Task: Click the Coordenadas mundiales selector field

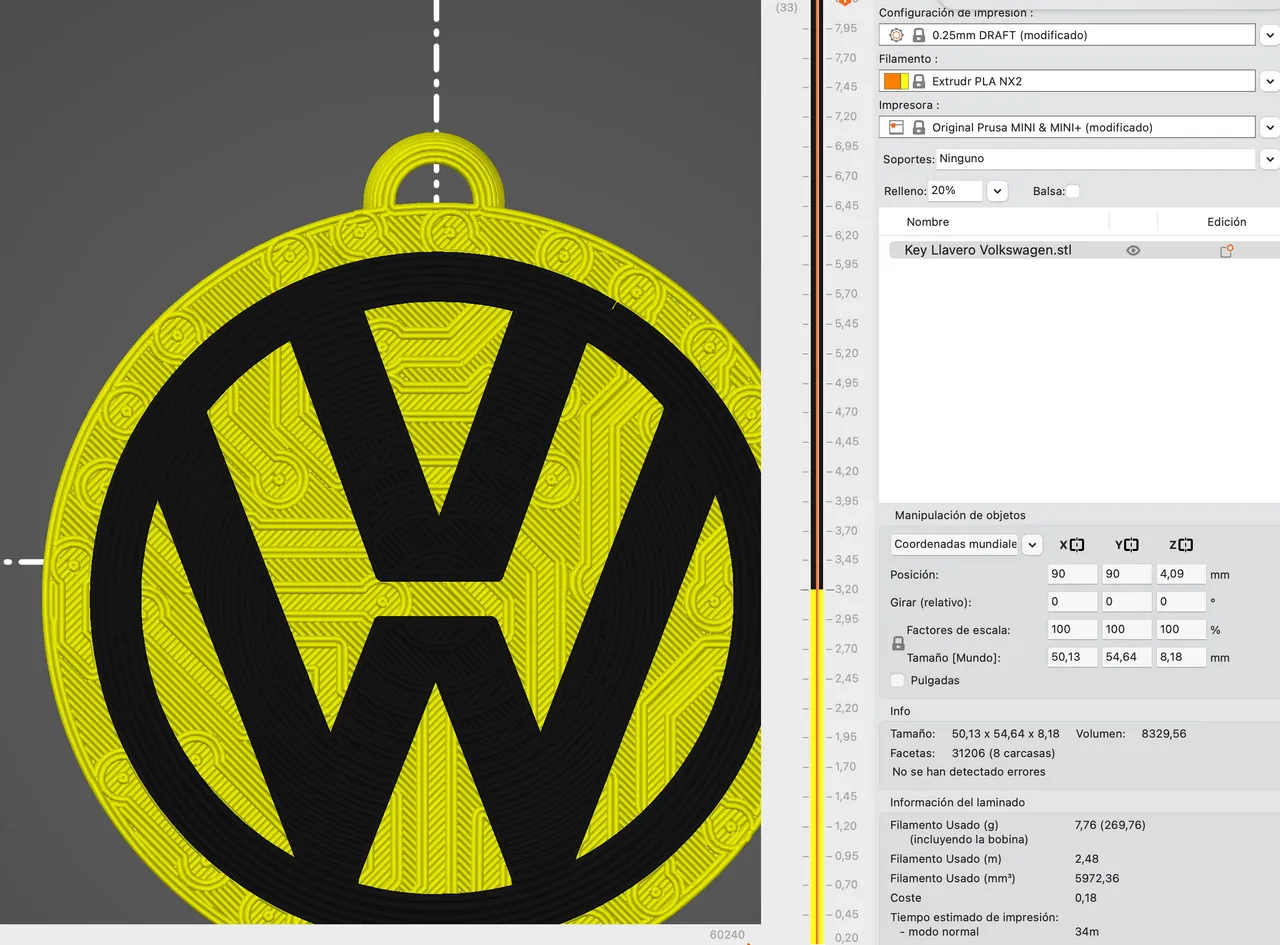Action: point(954,545)
